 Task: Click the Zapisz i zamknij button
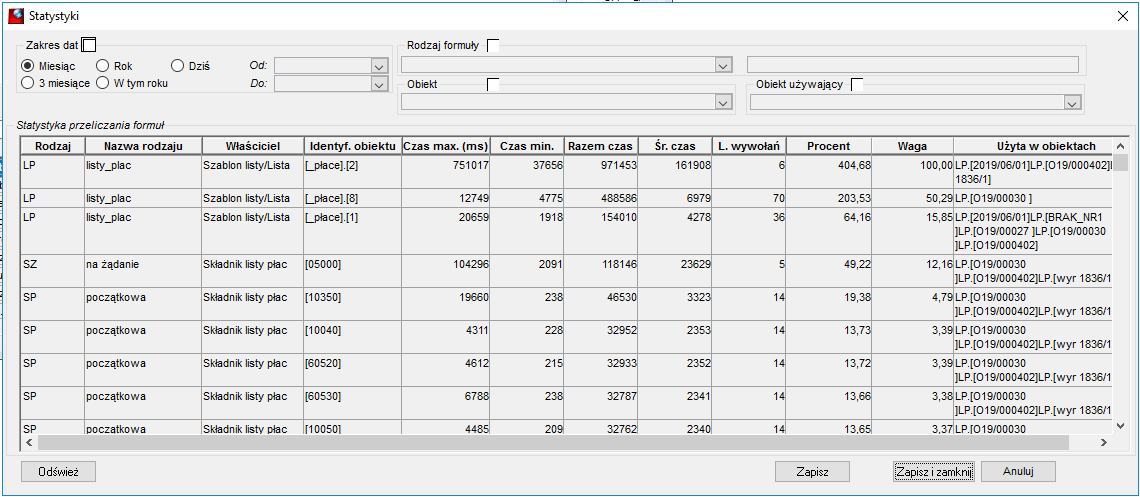(x=934, y=471)
